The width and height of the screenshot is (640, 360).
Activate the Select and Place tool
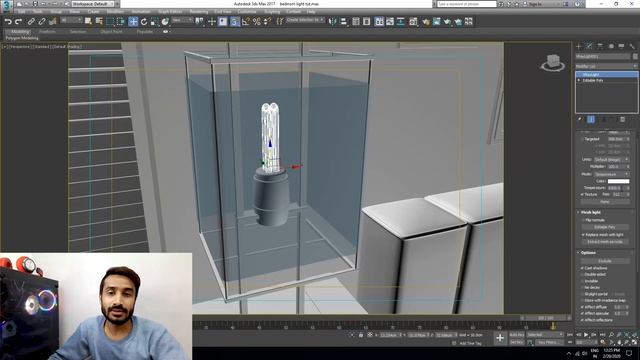[165, 22]
